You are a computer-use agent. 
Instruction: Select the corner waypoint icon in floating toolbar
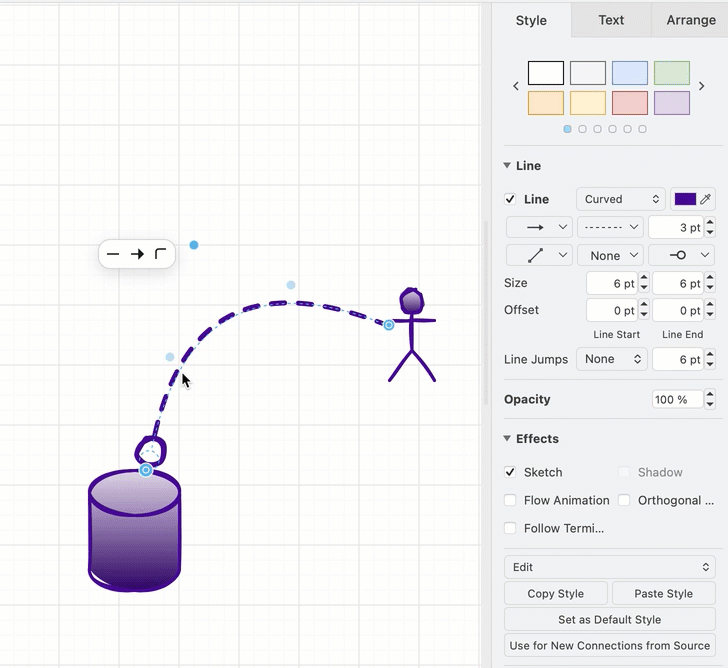click(x=160, y=254)
